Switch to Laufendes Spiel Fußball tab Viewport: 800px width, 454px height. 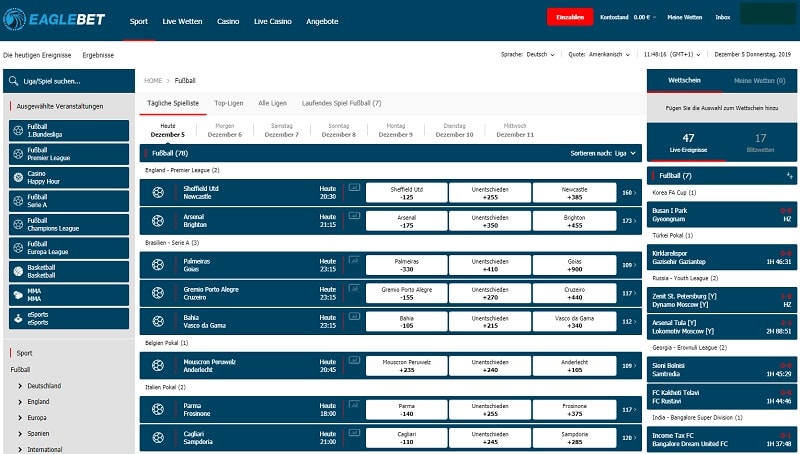341,103
